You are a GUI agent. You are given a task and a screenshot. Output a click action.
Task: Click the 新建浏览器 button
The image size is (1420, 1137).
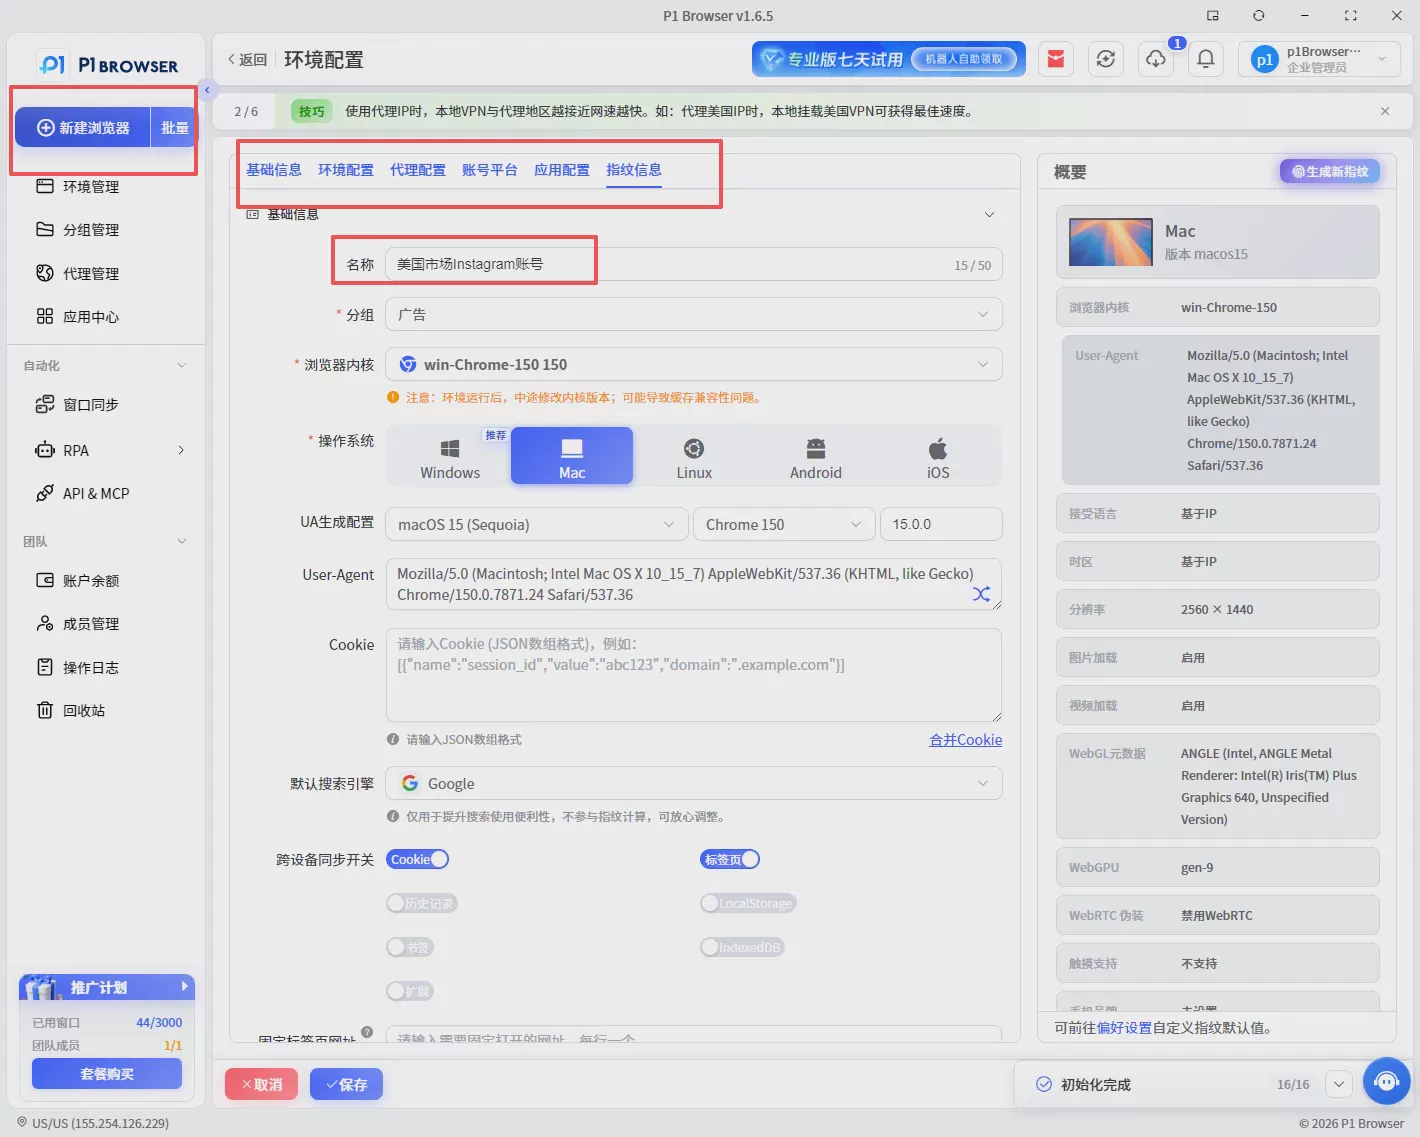click(83, 128)
